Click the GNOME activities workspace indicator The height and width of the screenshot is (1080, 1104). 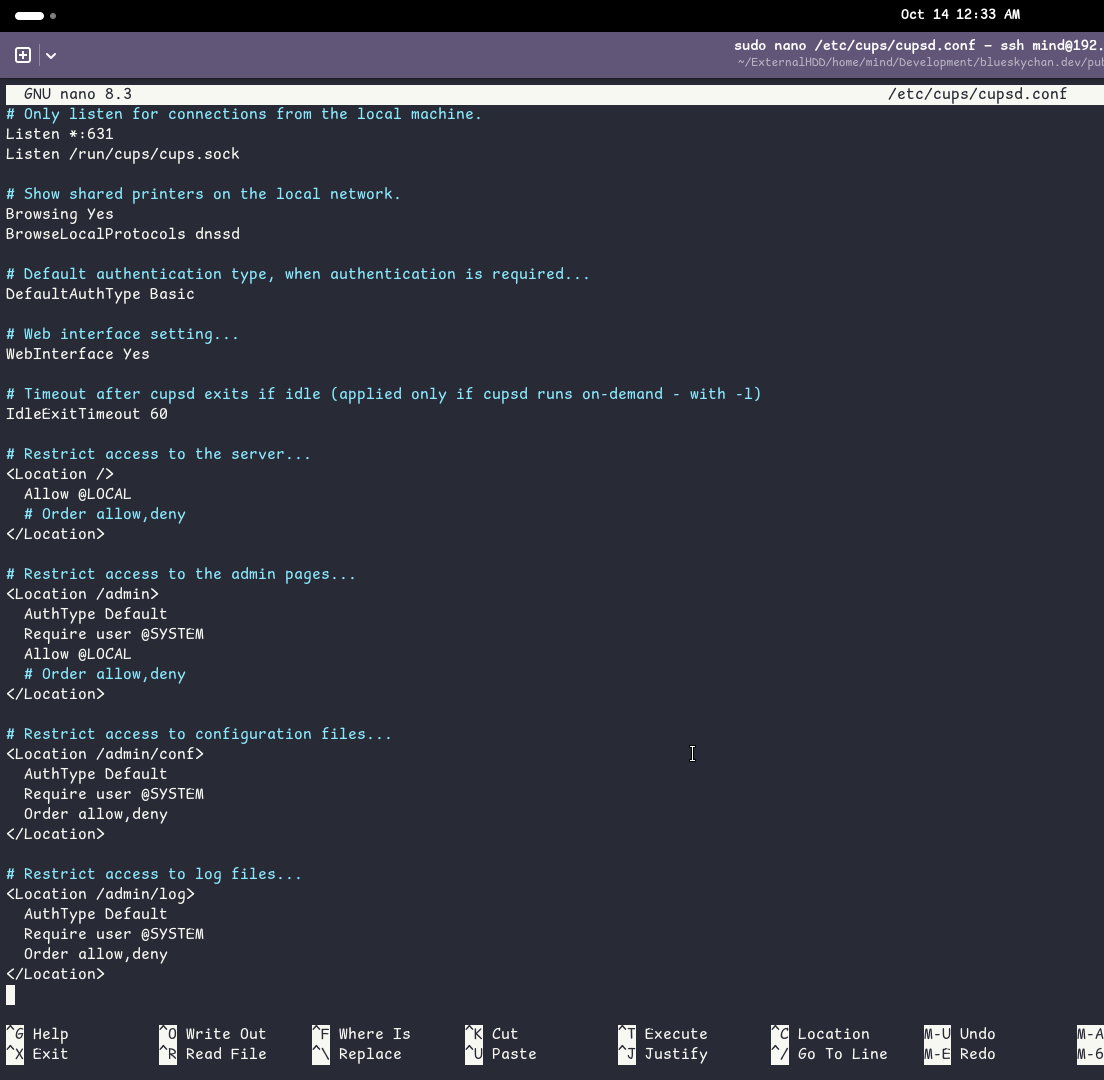point(35,16)
